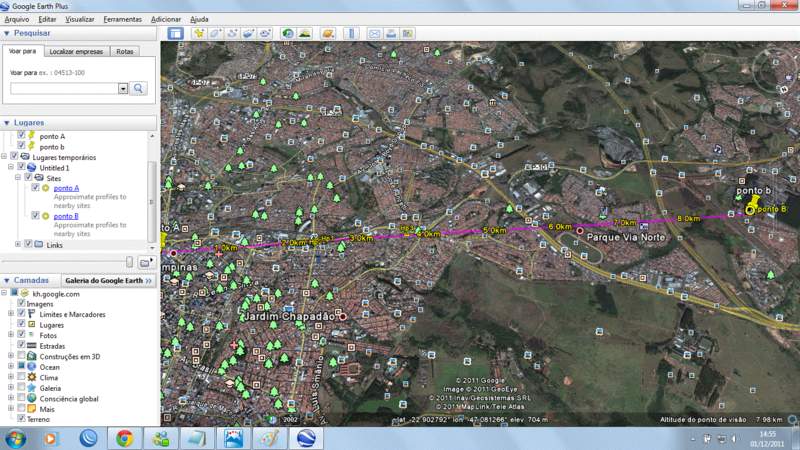Open the Adicionar menu
The height and width of the screenshot is (450, 800).
click(x=166, y=19)
